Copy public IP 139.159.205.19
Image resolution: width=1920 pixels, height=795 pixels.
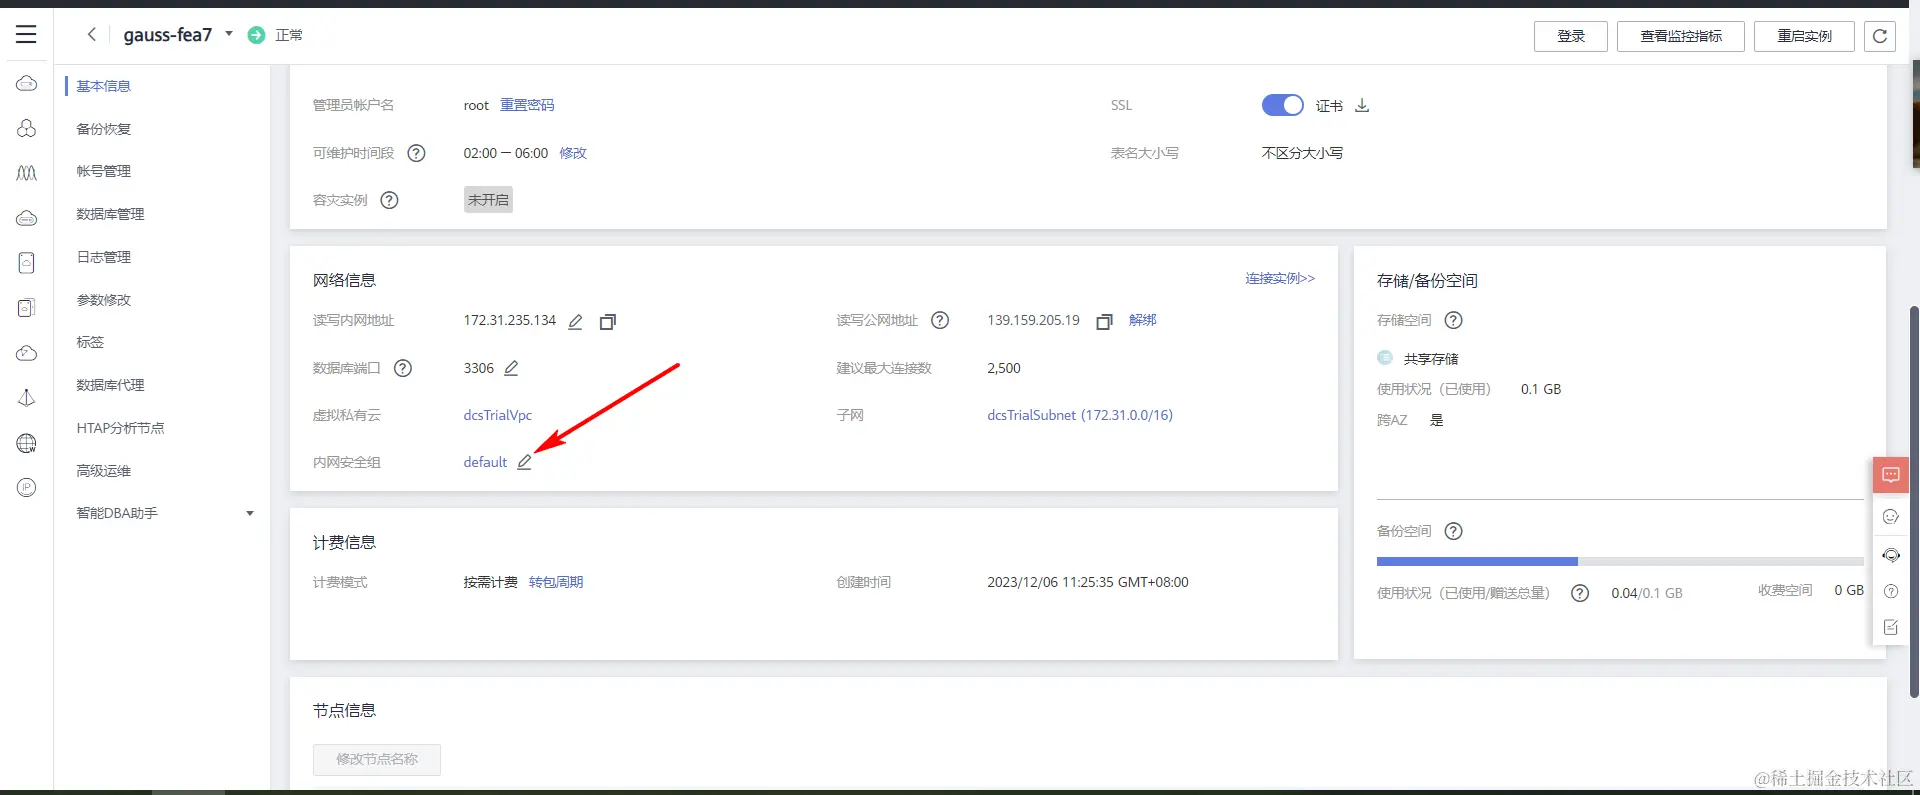click(1104, 321)
